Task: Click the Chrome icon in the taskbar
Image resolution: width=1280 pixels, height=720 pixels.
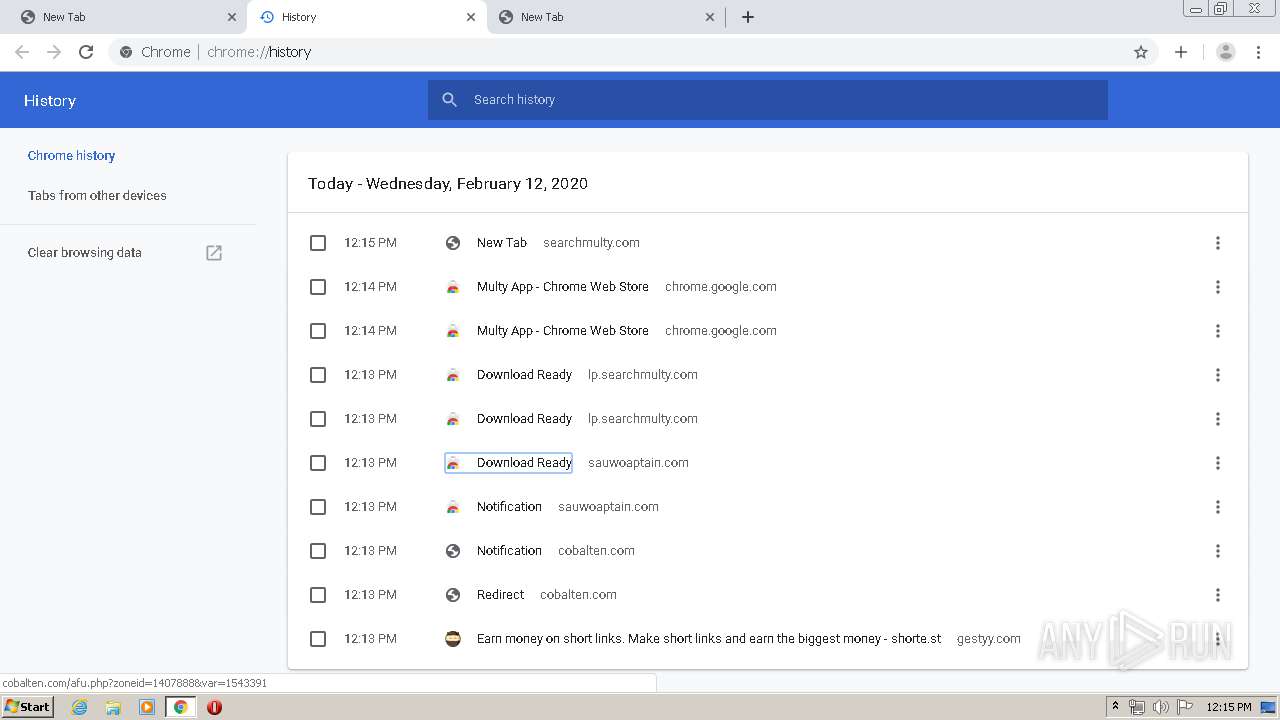Action: point(180,707)
